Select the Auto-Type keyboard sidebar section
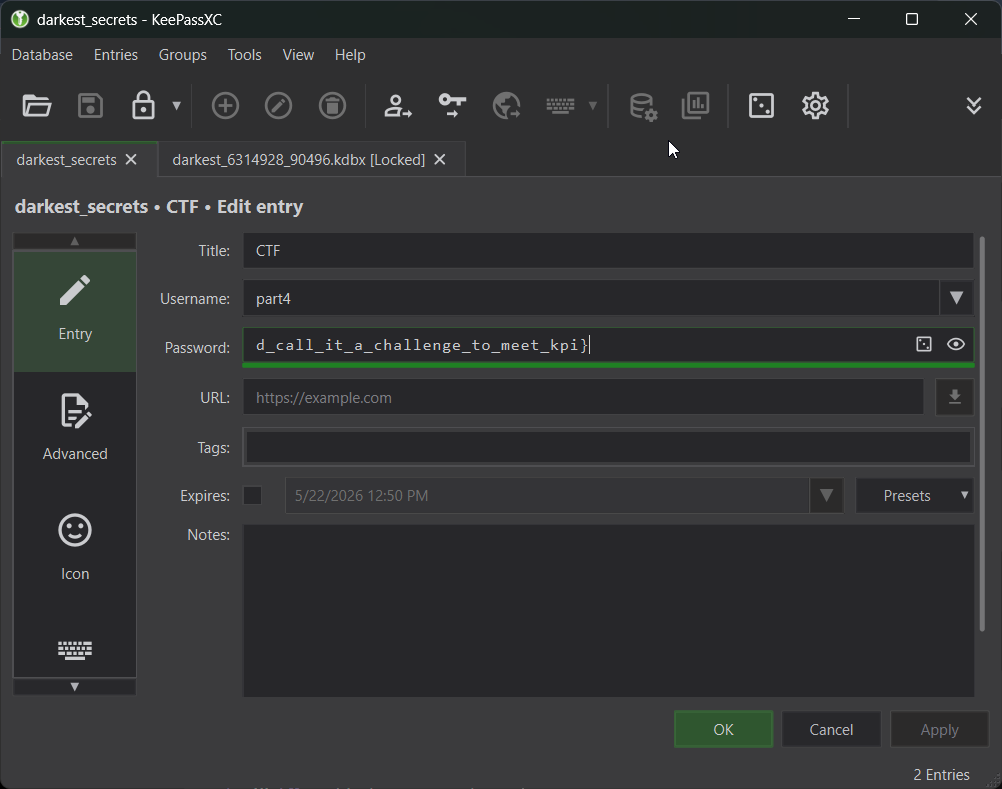The width and height of the screenshot is (1002, 789). 75,650
